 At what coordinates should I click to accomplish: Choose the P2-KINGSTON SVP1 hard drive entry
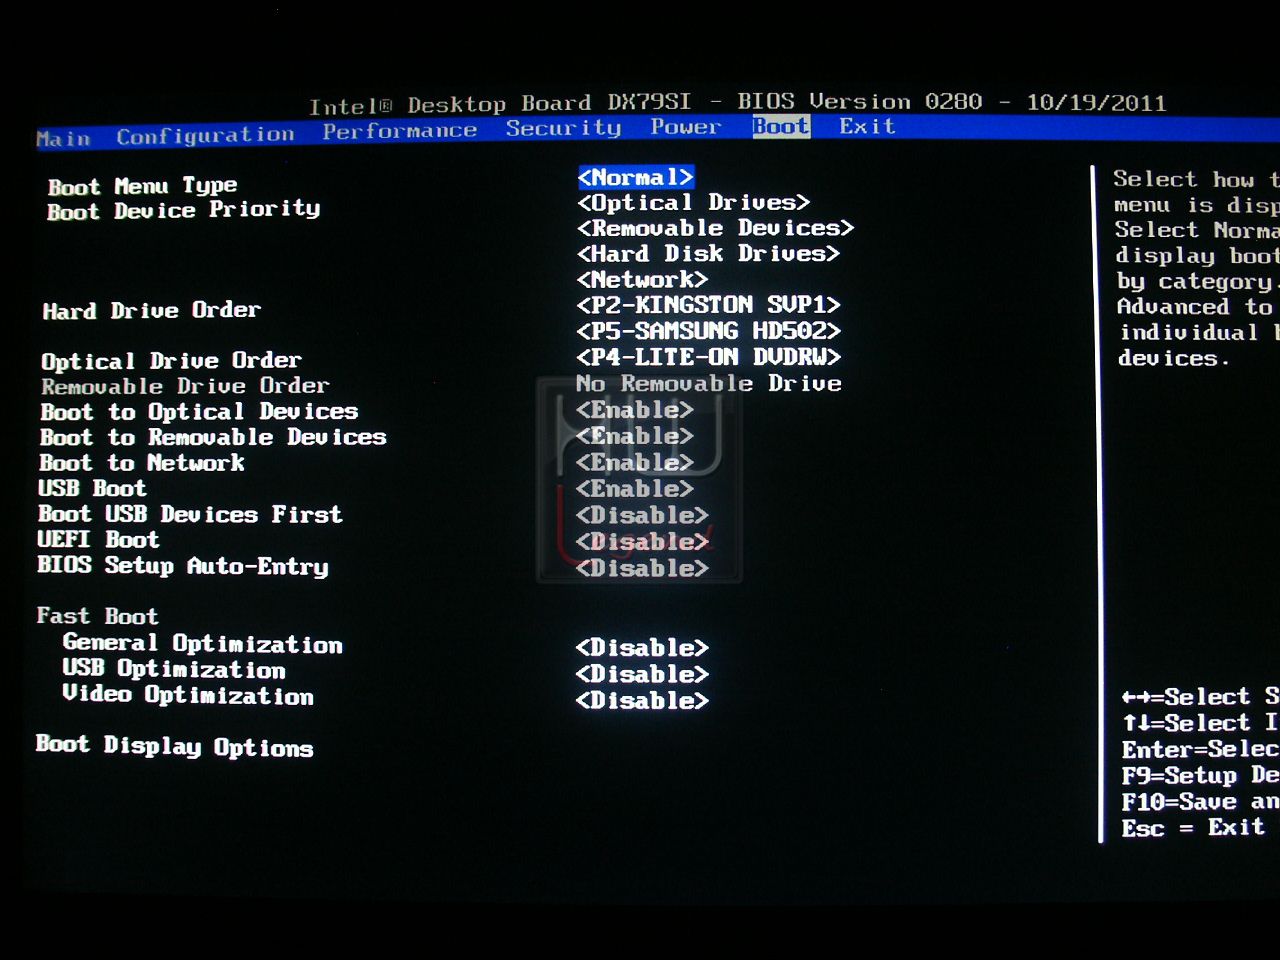click(708, 305)
